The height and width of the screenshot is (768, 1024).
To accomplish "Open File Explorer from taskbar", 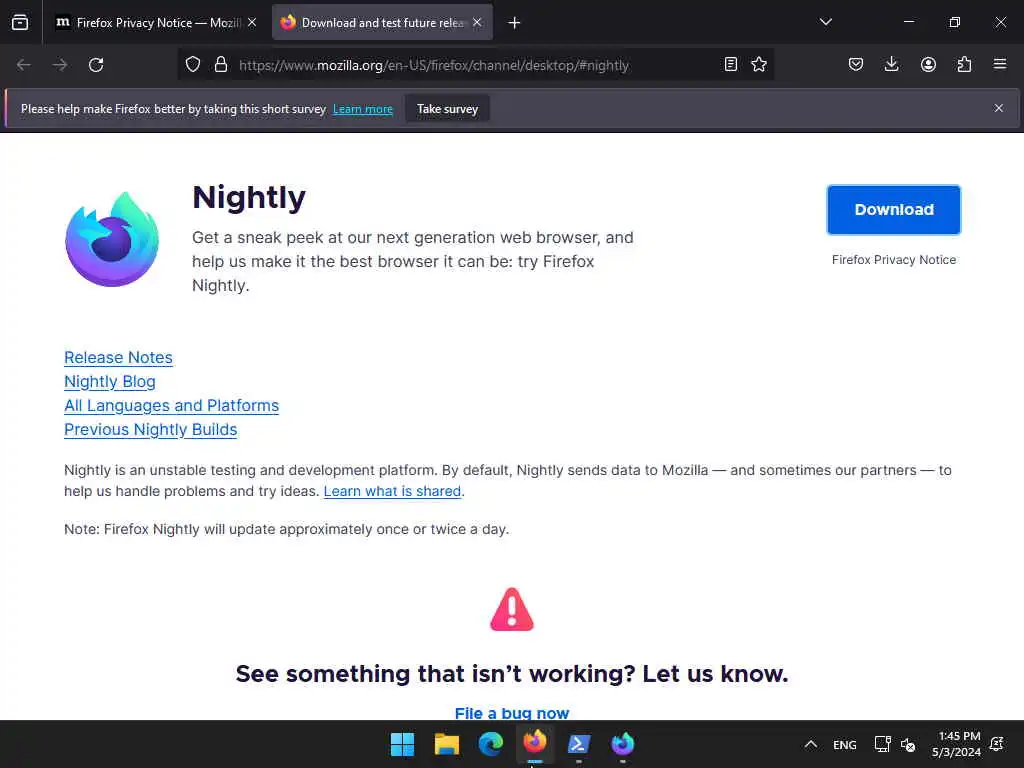I will [x=447, y=744].
